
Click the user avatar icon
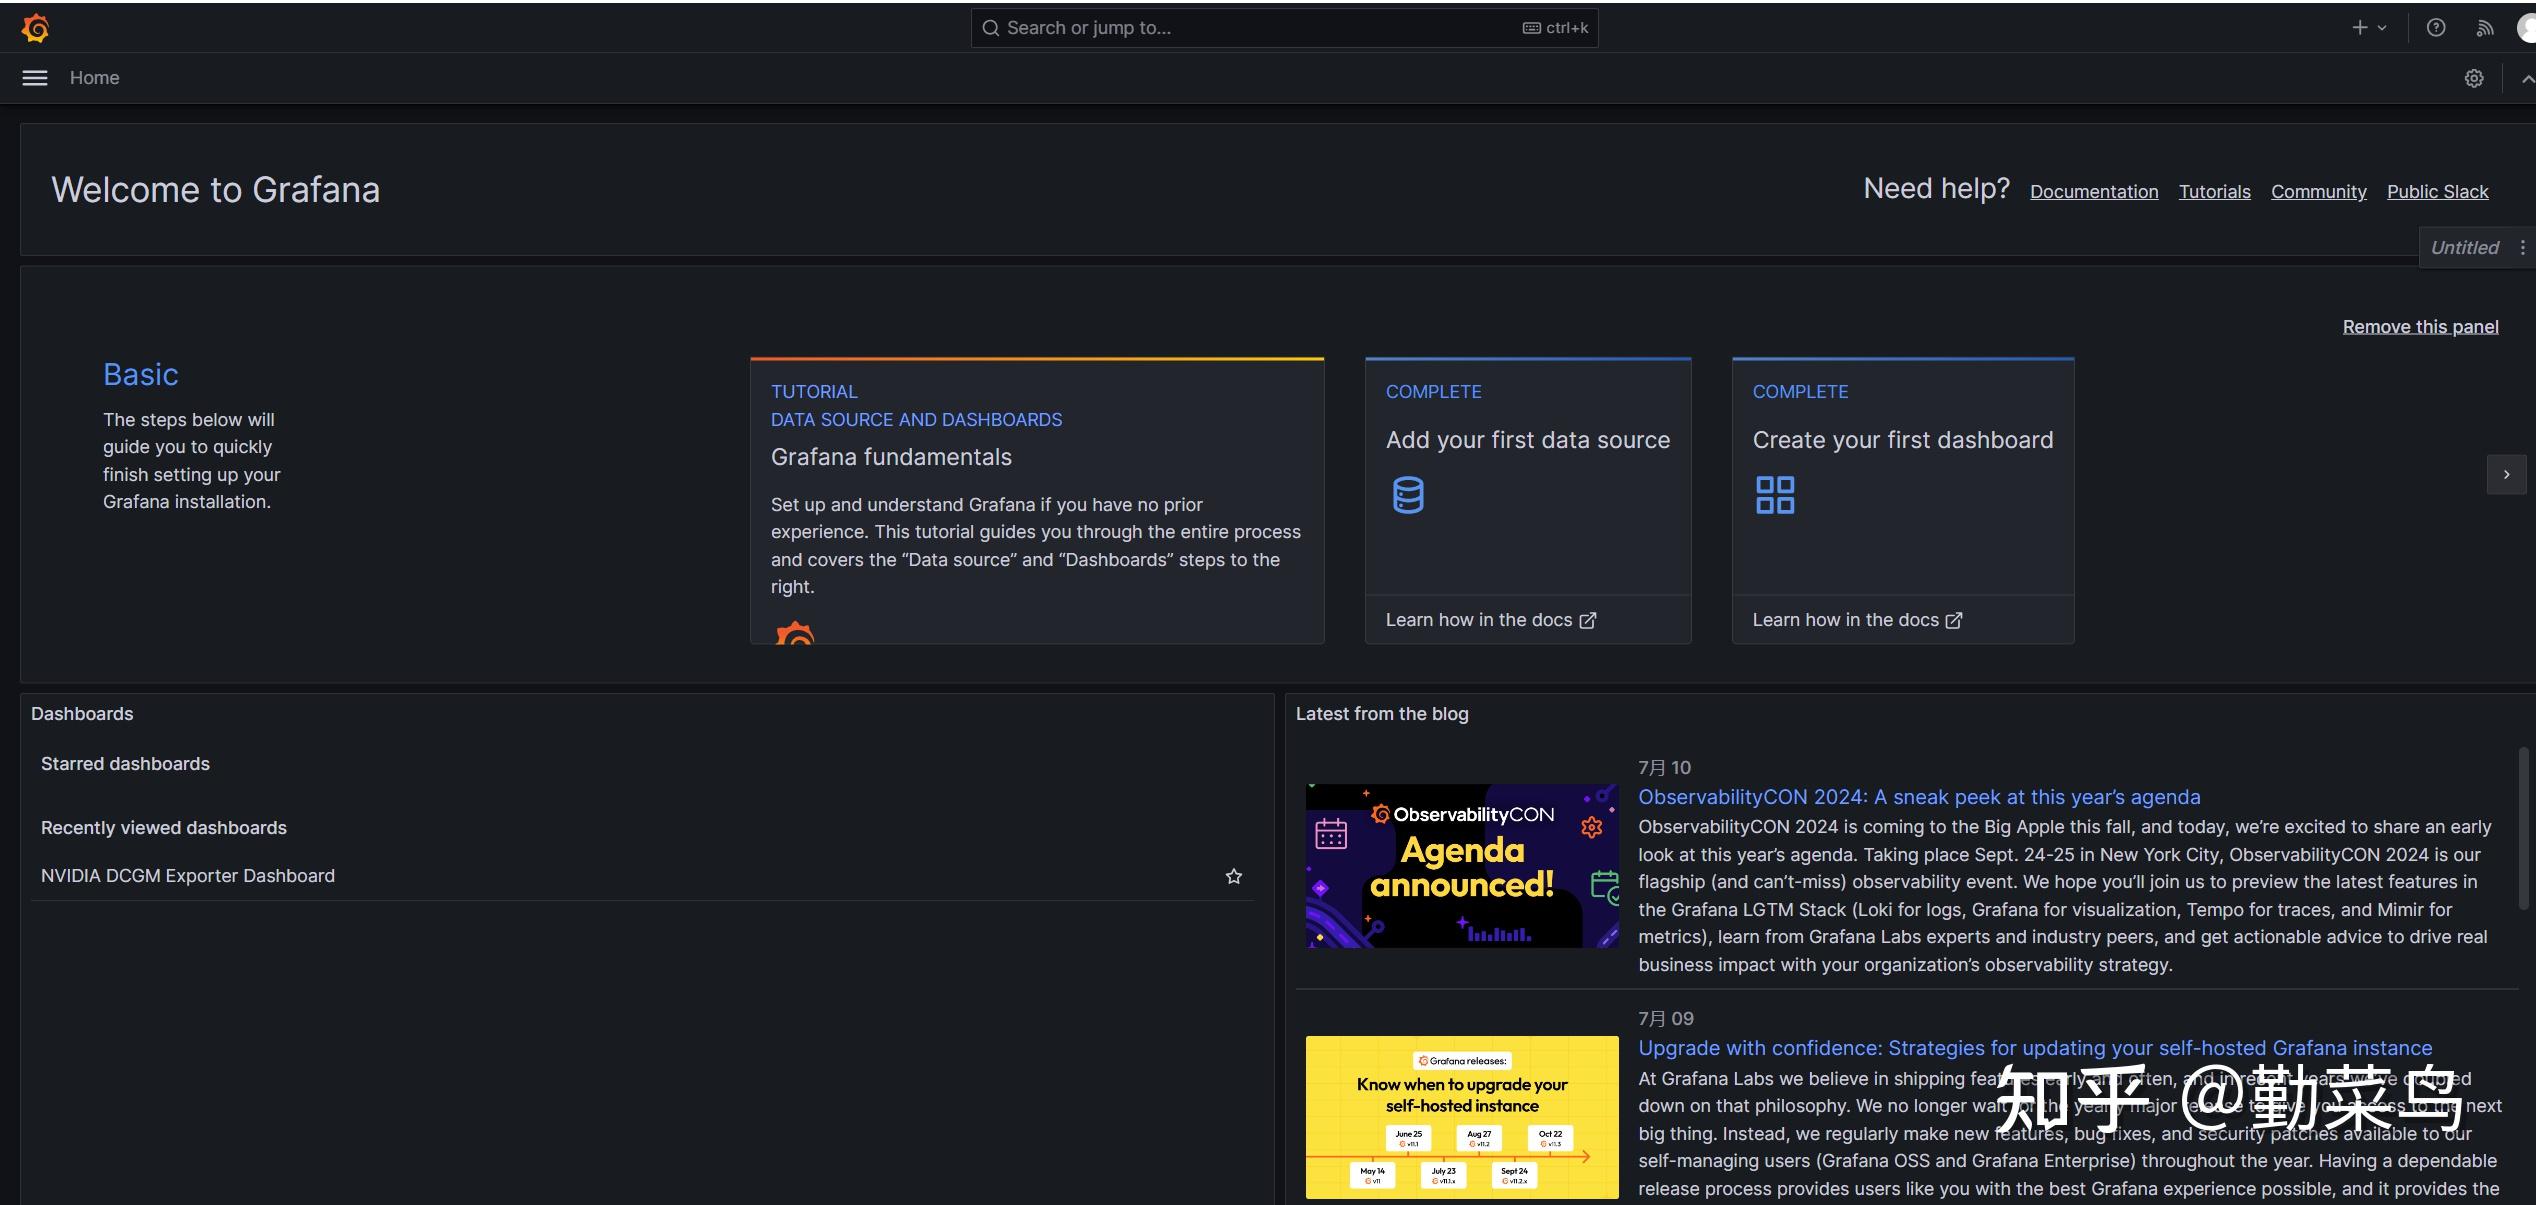[2526, 28]
